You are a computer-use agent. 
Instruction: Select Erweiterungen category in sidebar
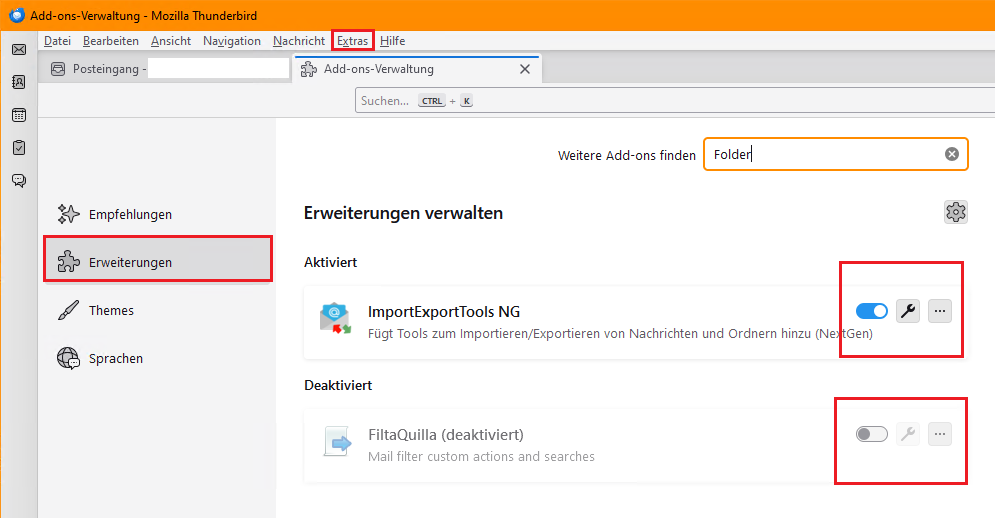pyautogui.click(x=158, y=262)
